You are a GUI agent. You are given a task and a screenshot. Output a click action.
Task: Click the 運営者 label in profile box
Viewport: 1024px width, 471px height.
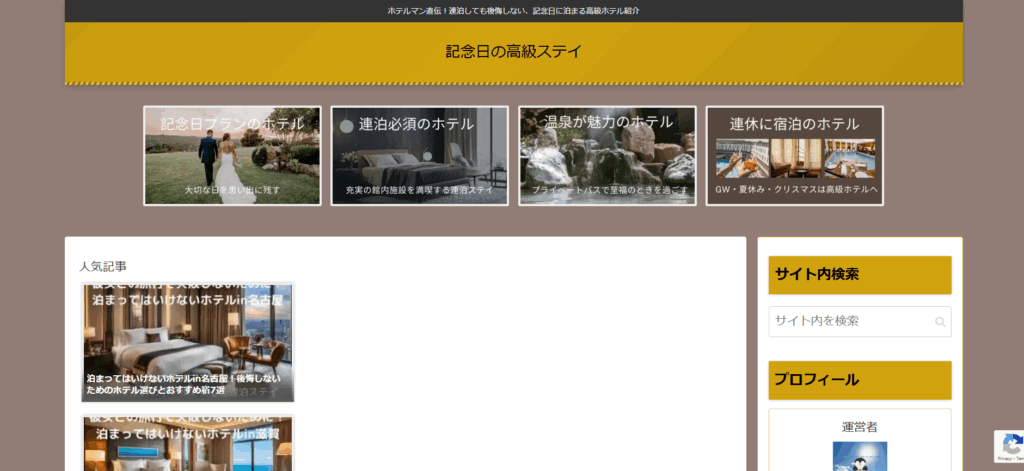pos(859,426)
